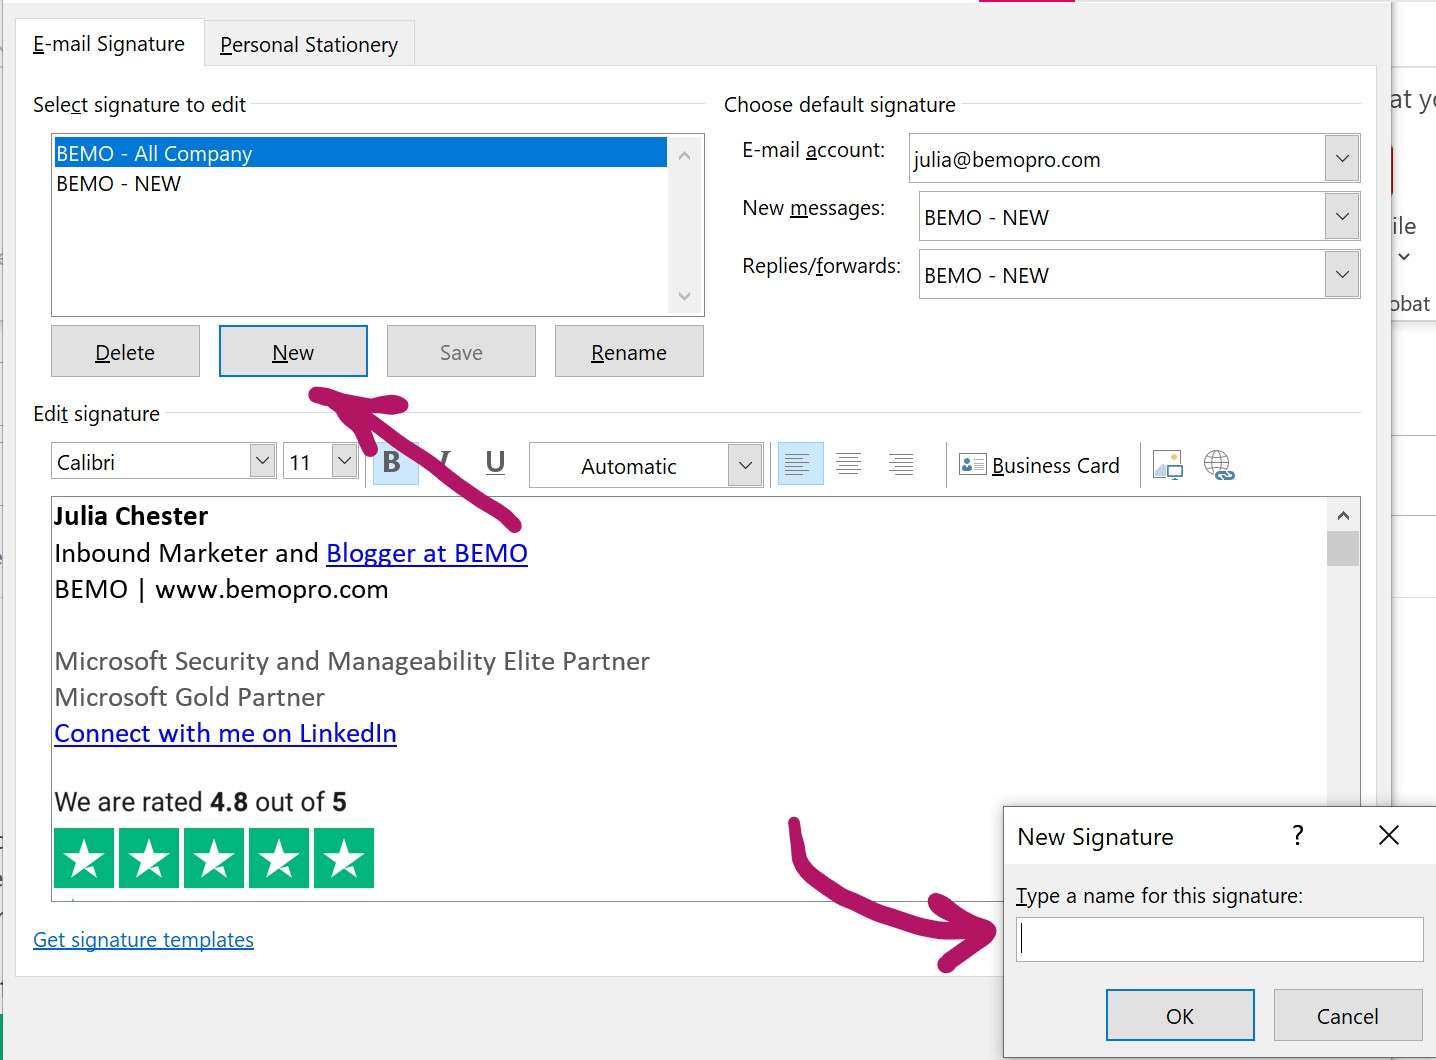Toggle Underline formatting button

(495, 463)
